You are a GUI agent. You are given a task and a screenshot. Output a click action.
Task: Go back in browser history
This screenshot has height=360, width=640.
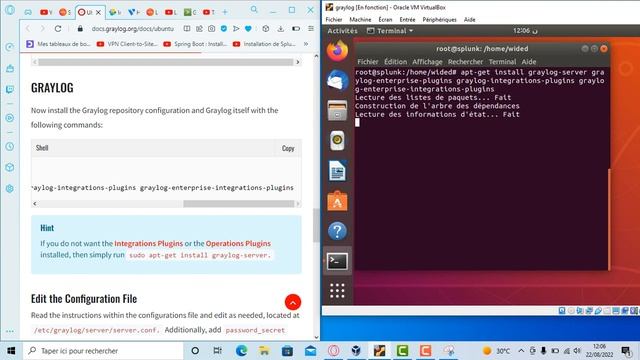[x=28, y=29]
